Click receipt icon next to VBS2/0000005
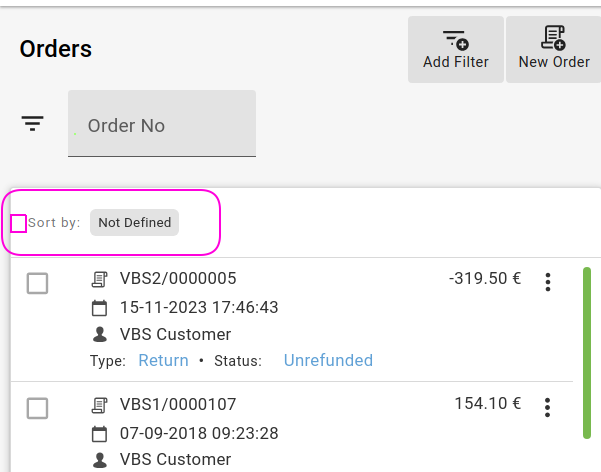 coord(99,279)
